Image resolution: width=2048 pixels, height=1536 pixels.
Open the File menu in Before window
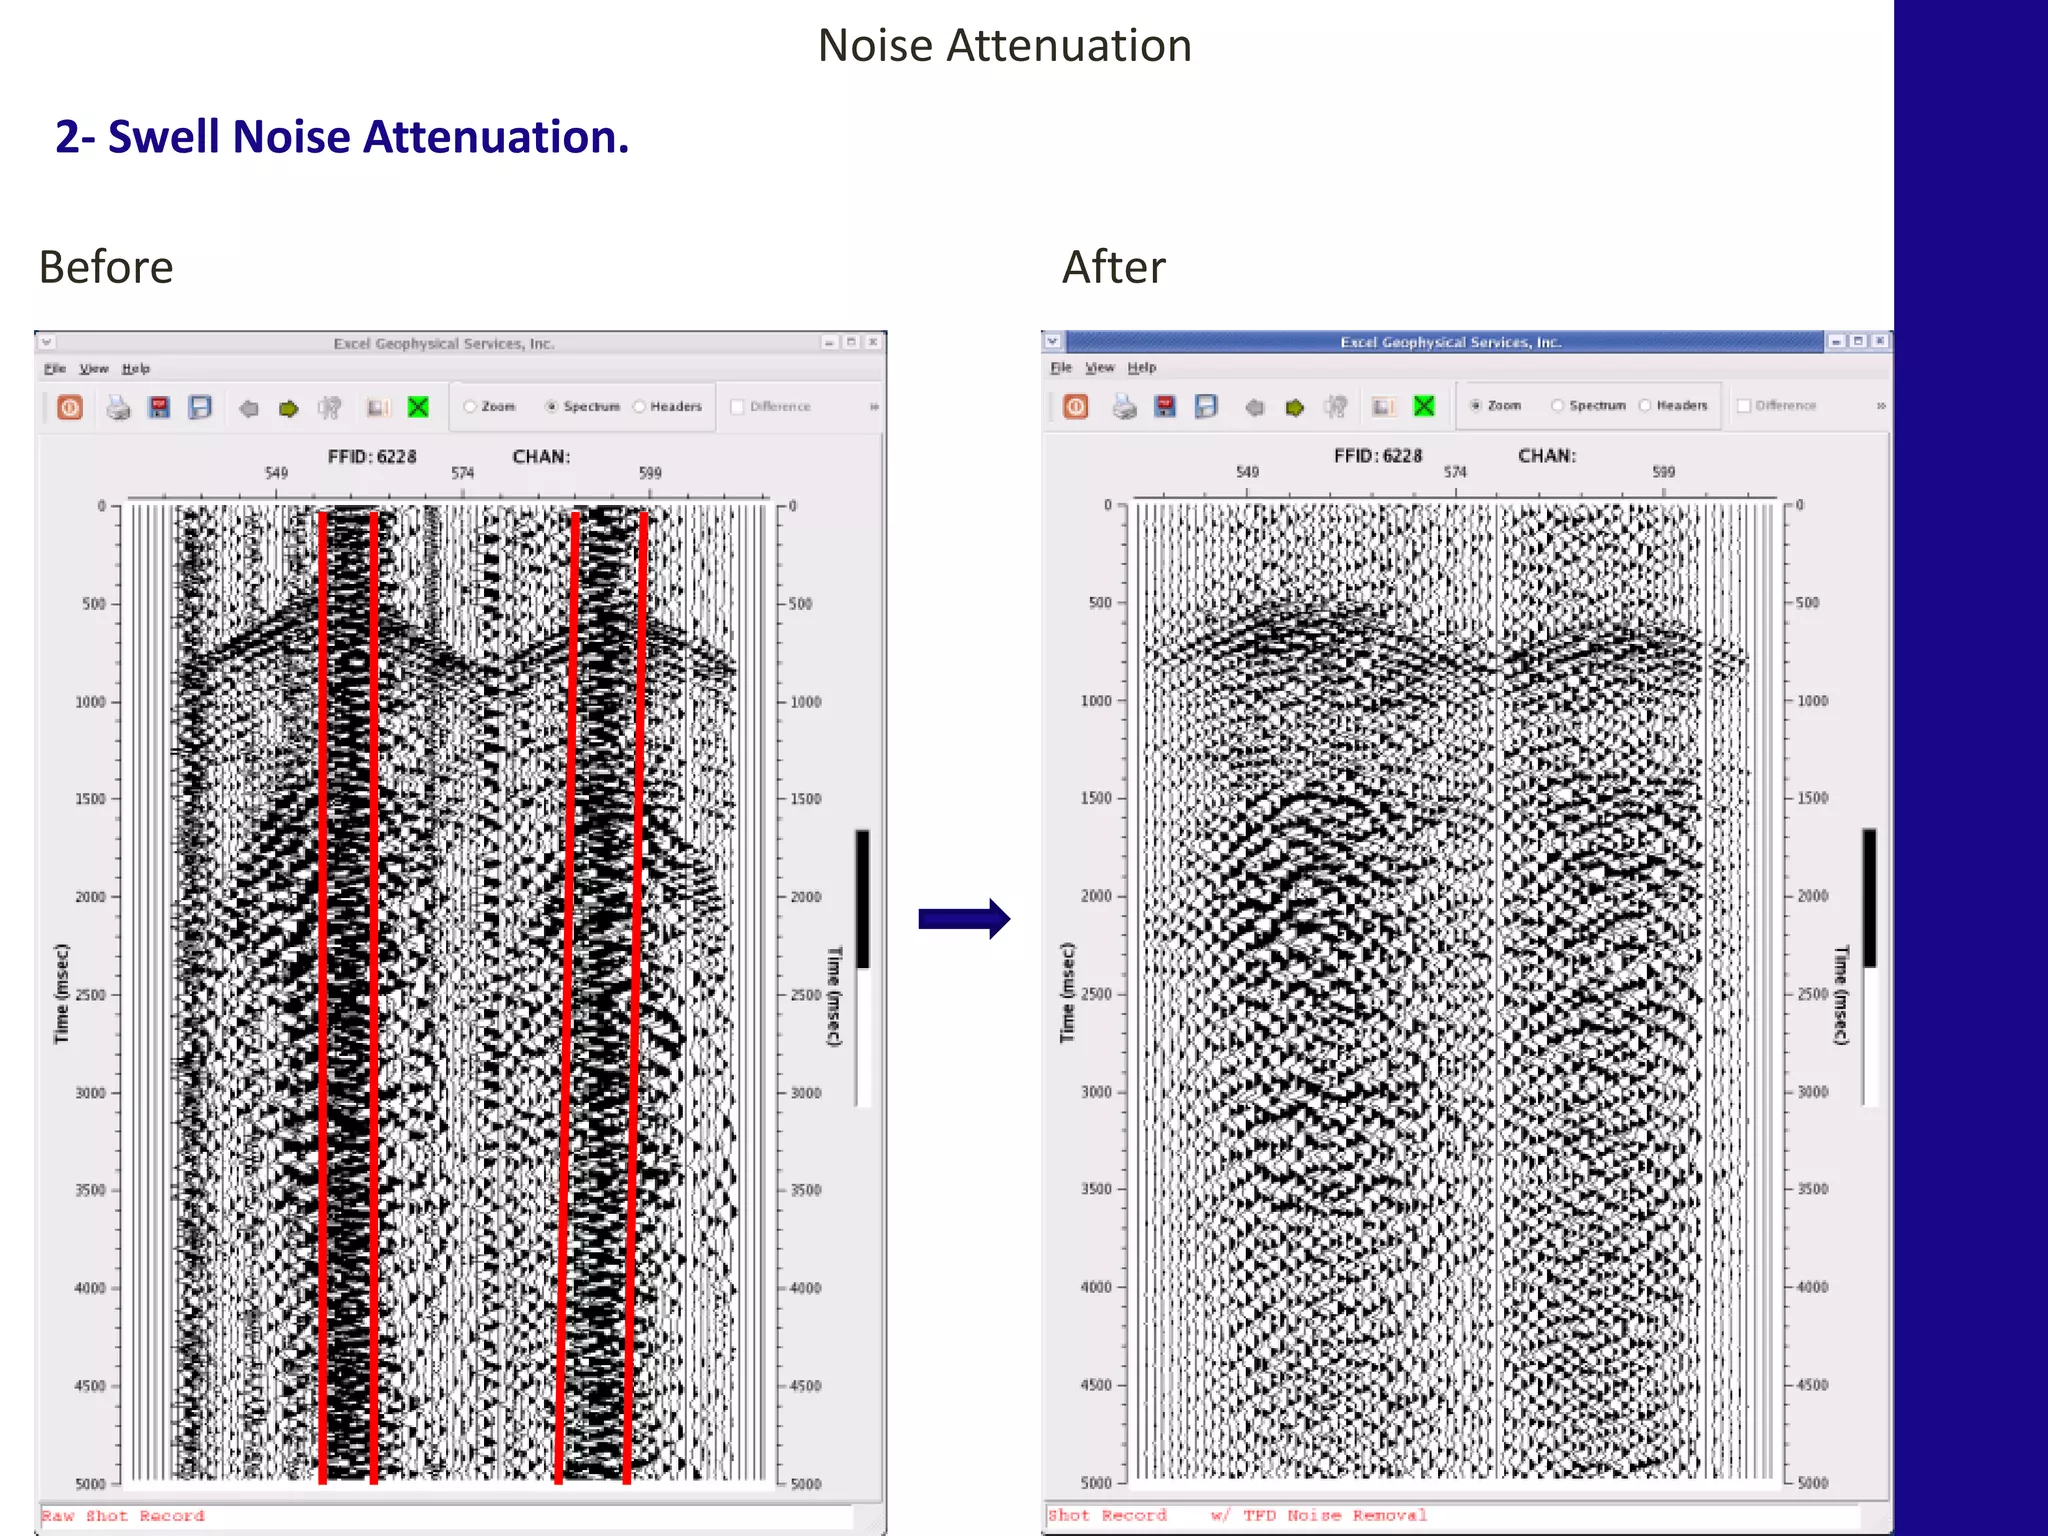55,369
